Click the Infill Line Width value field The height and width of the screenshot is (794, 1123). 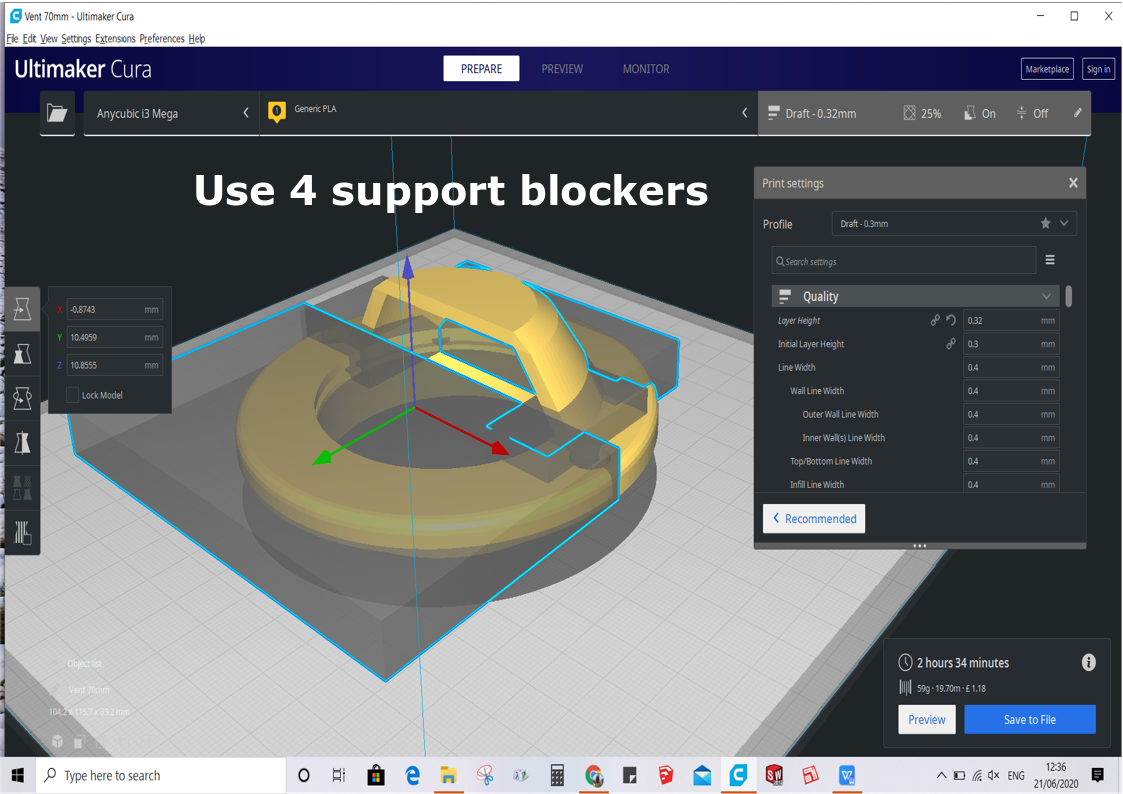(x=1011, y=485)
